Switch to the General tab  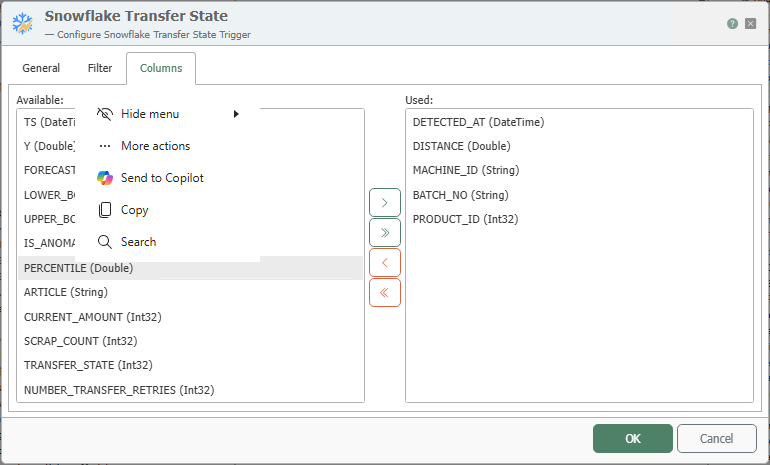[41, 68]
